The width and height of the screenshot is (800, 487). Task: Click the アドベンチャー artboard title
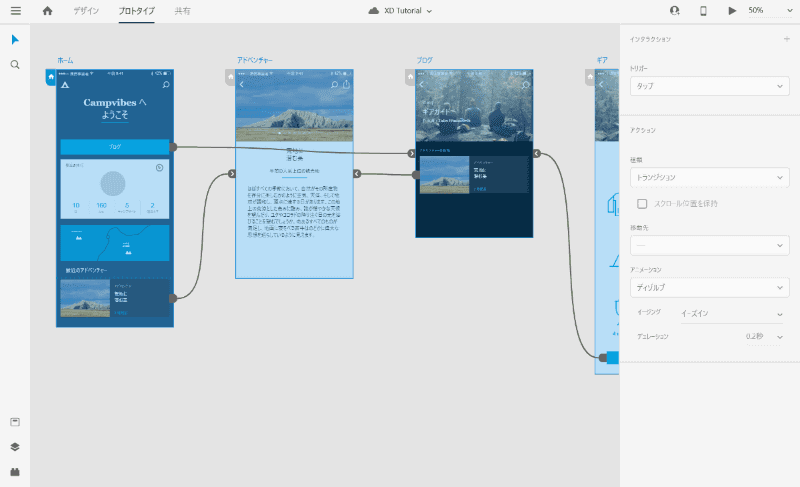click(257, 61)
